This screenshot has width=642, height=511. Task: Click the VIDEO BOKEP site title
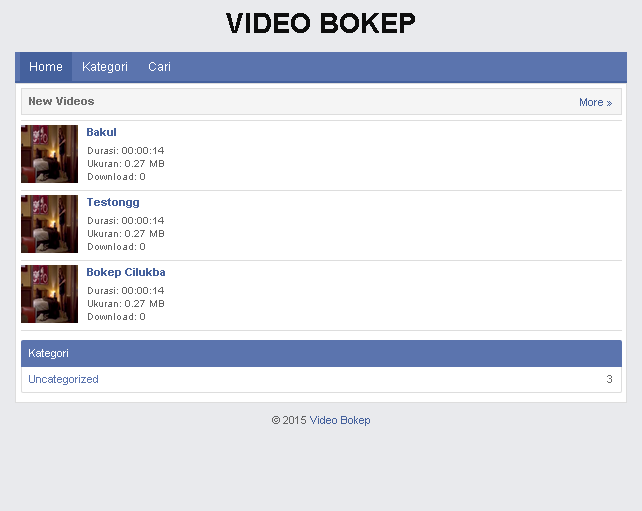[320, 24]
